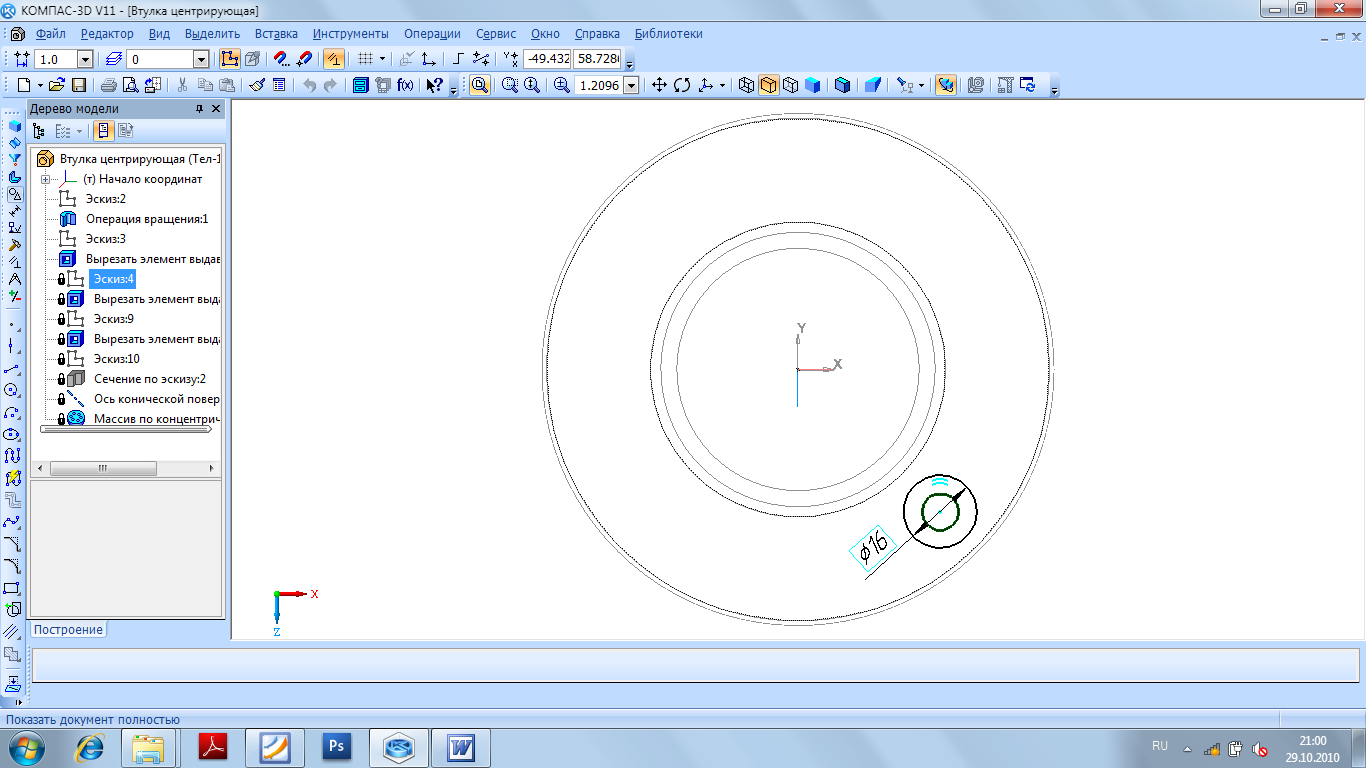The width and height of the screenshot is (1366, 768).
Task: Open the Выделить menu
Action: [x=212, y=34]
